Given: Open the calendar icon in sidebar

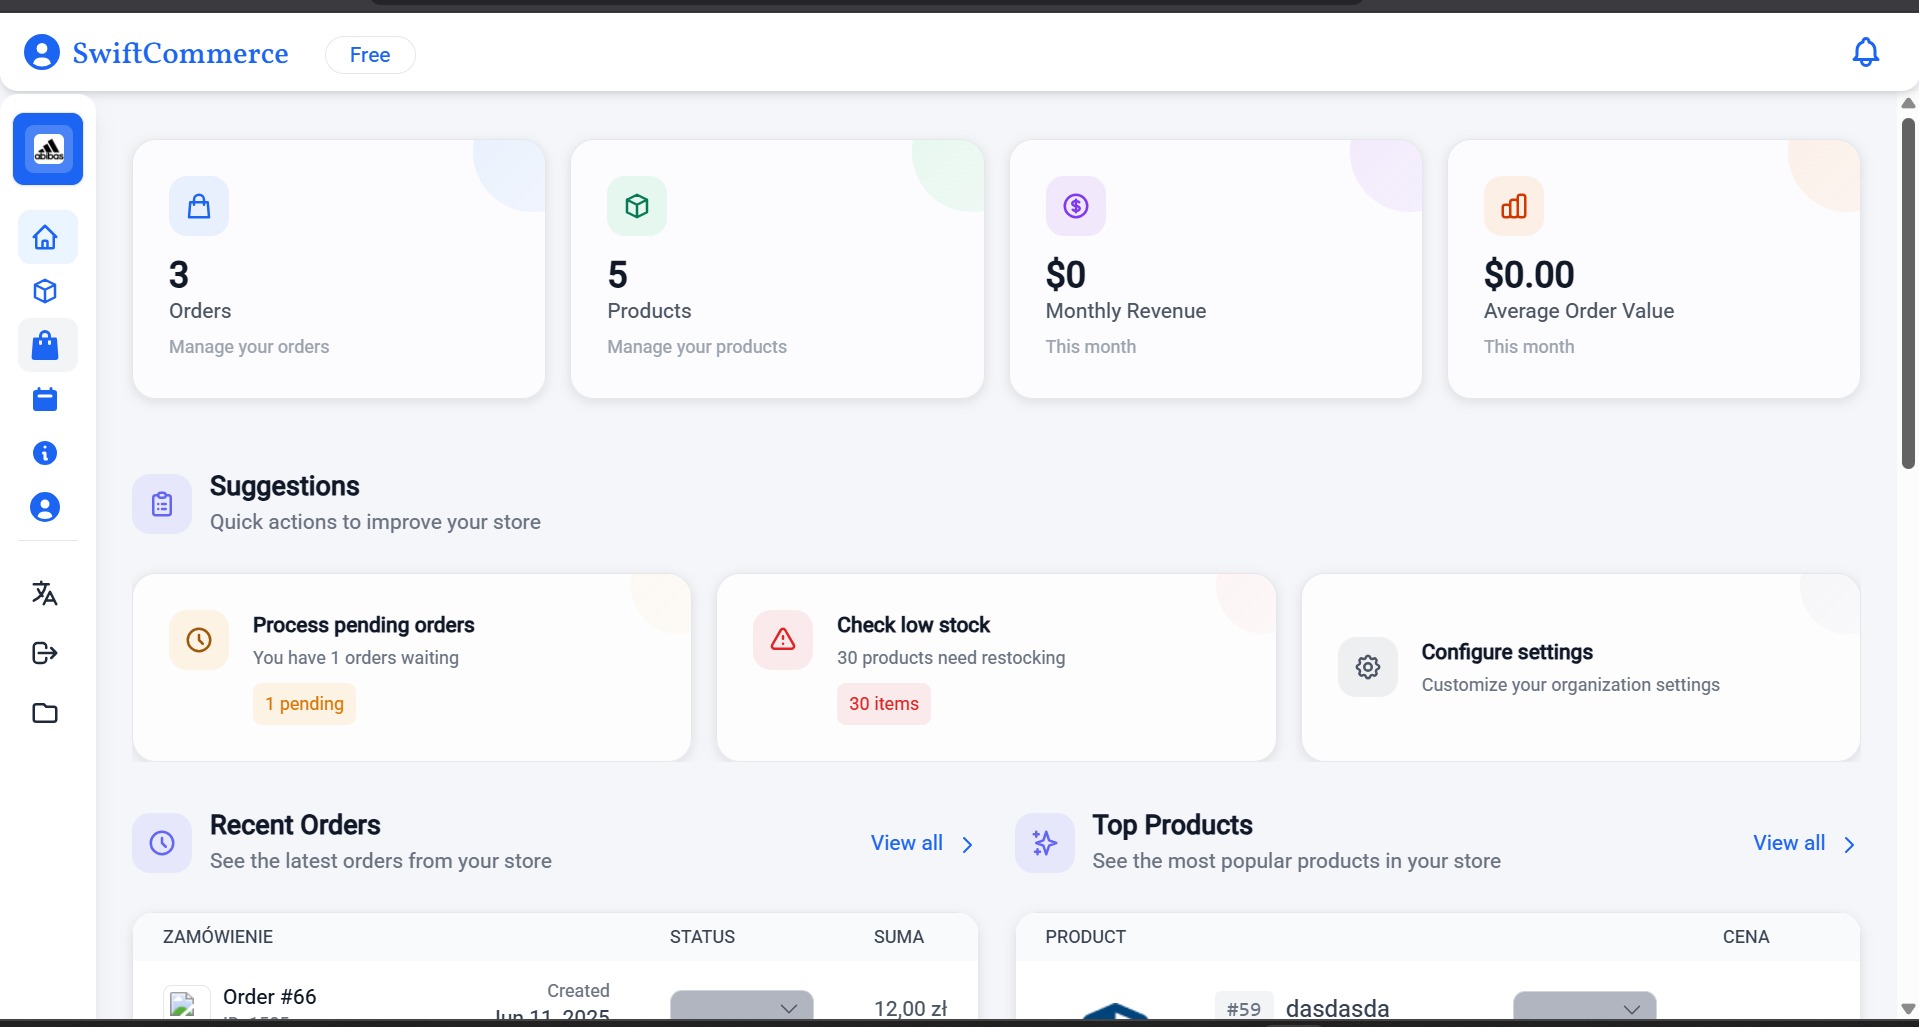Looking at the screenshot, I should (46, 400).
